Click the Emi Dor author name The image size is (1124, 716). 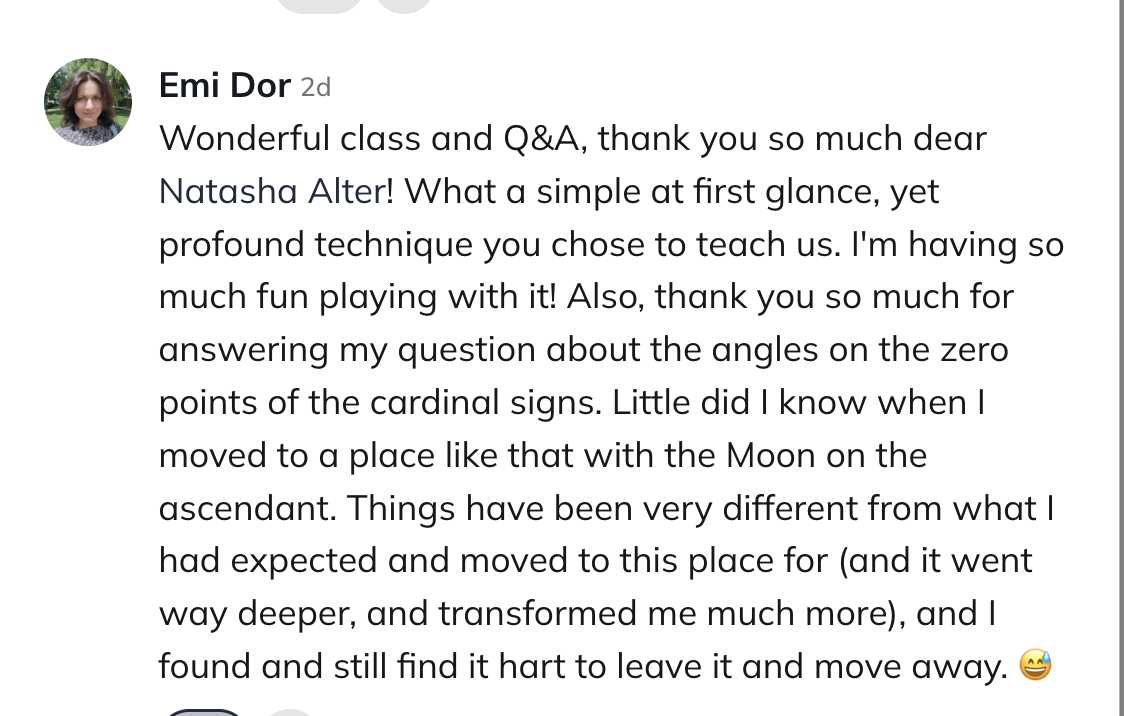pyautogui.click(x=224, y=86)
